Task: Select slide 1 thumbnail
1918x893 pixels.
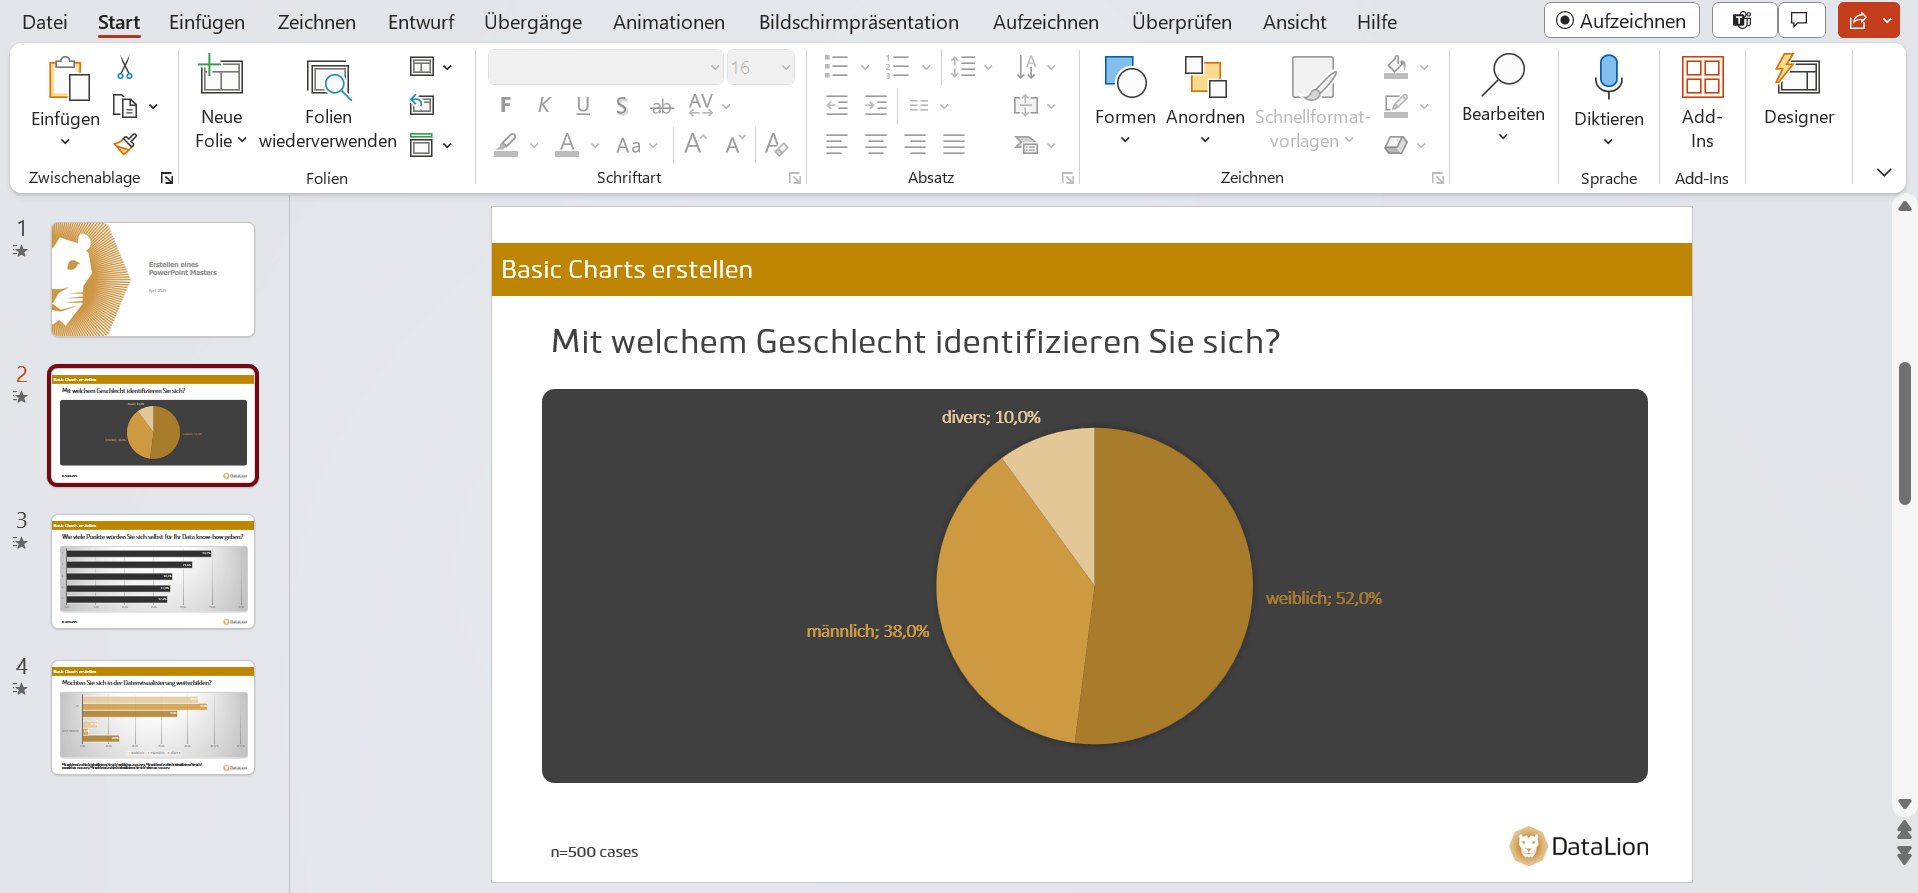Action: click(153, 279)
